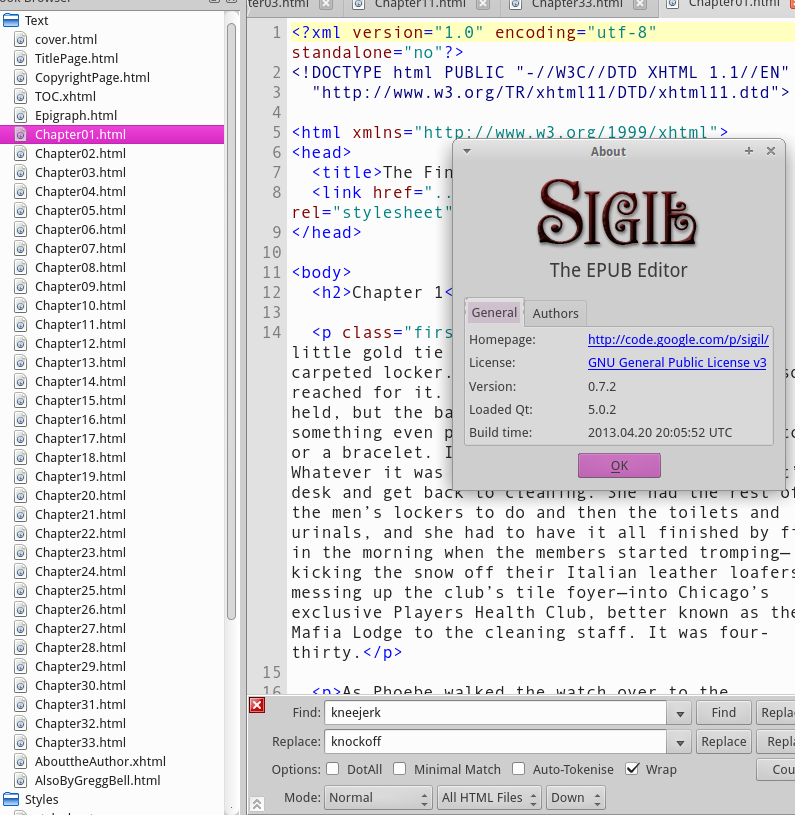Image resolution: width=795 pixels, height=815 pixels.
Task: Click the About dialog shade arrow icon
Action: pos(466,151)
